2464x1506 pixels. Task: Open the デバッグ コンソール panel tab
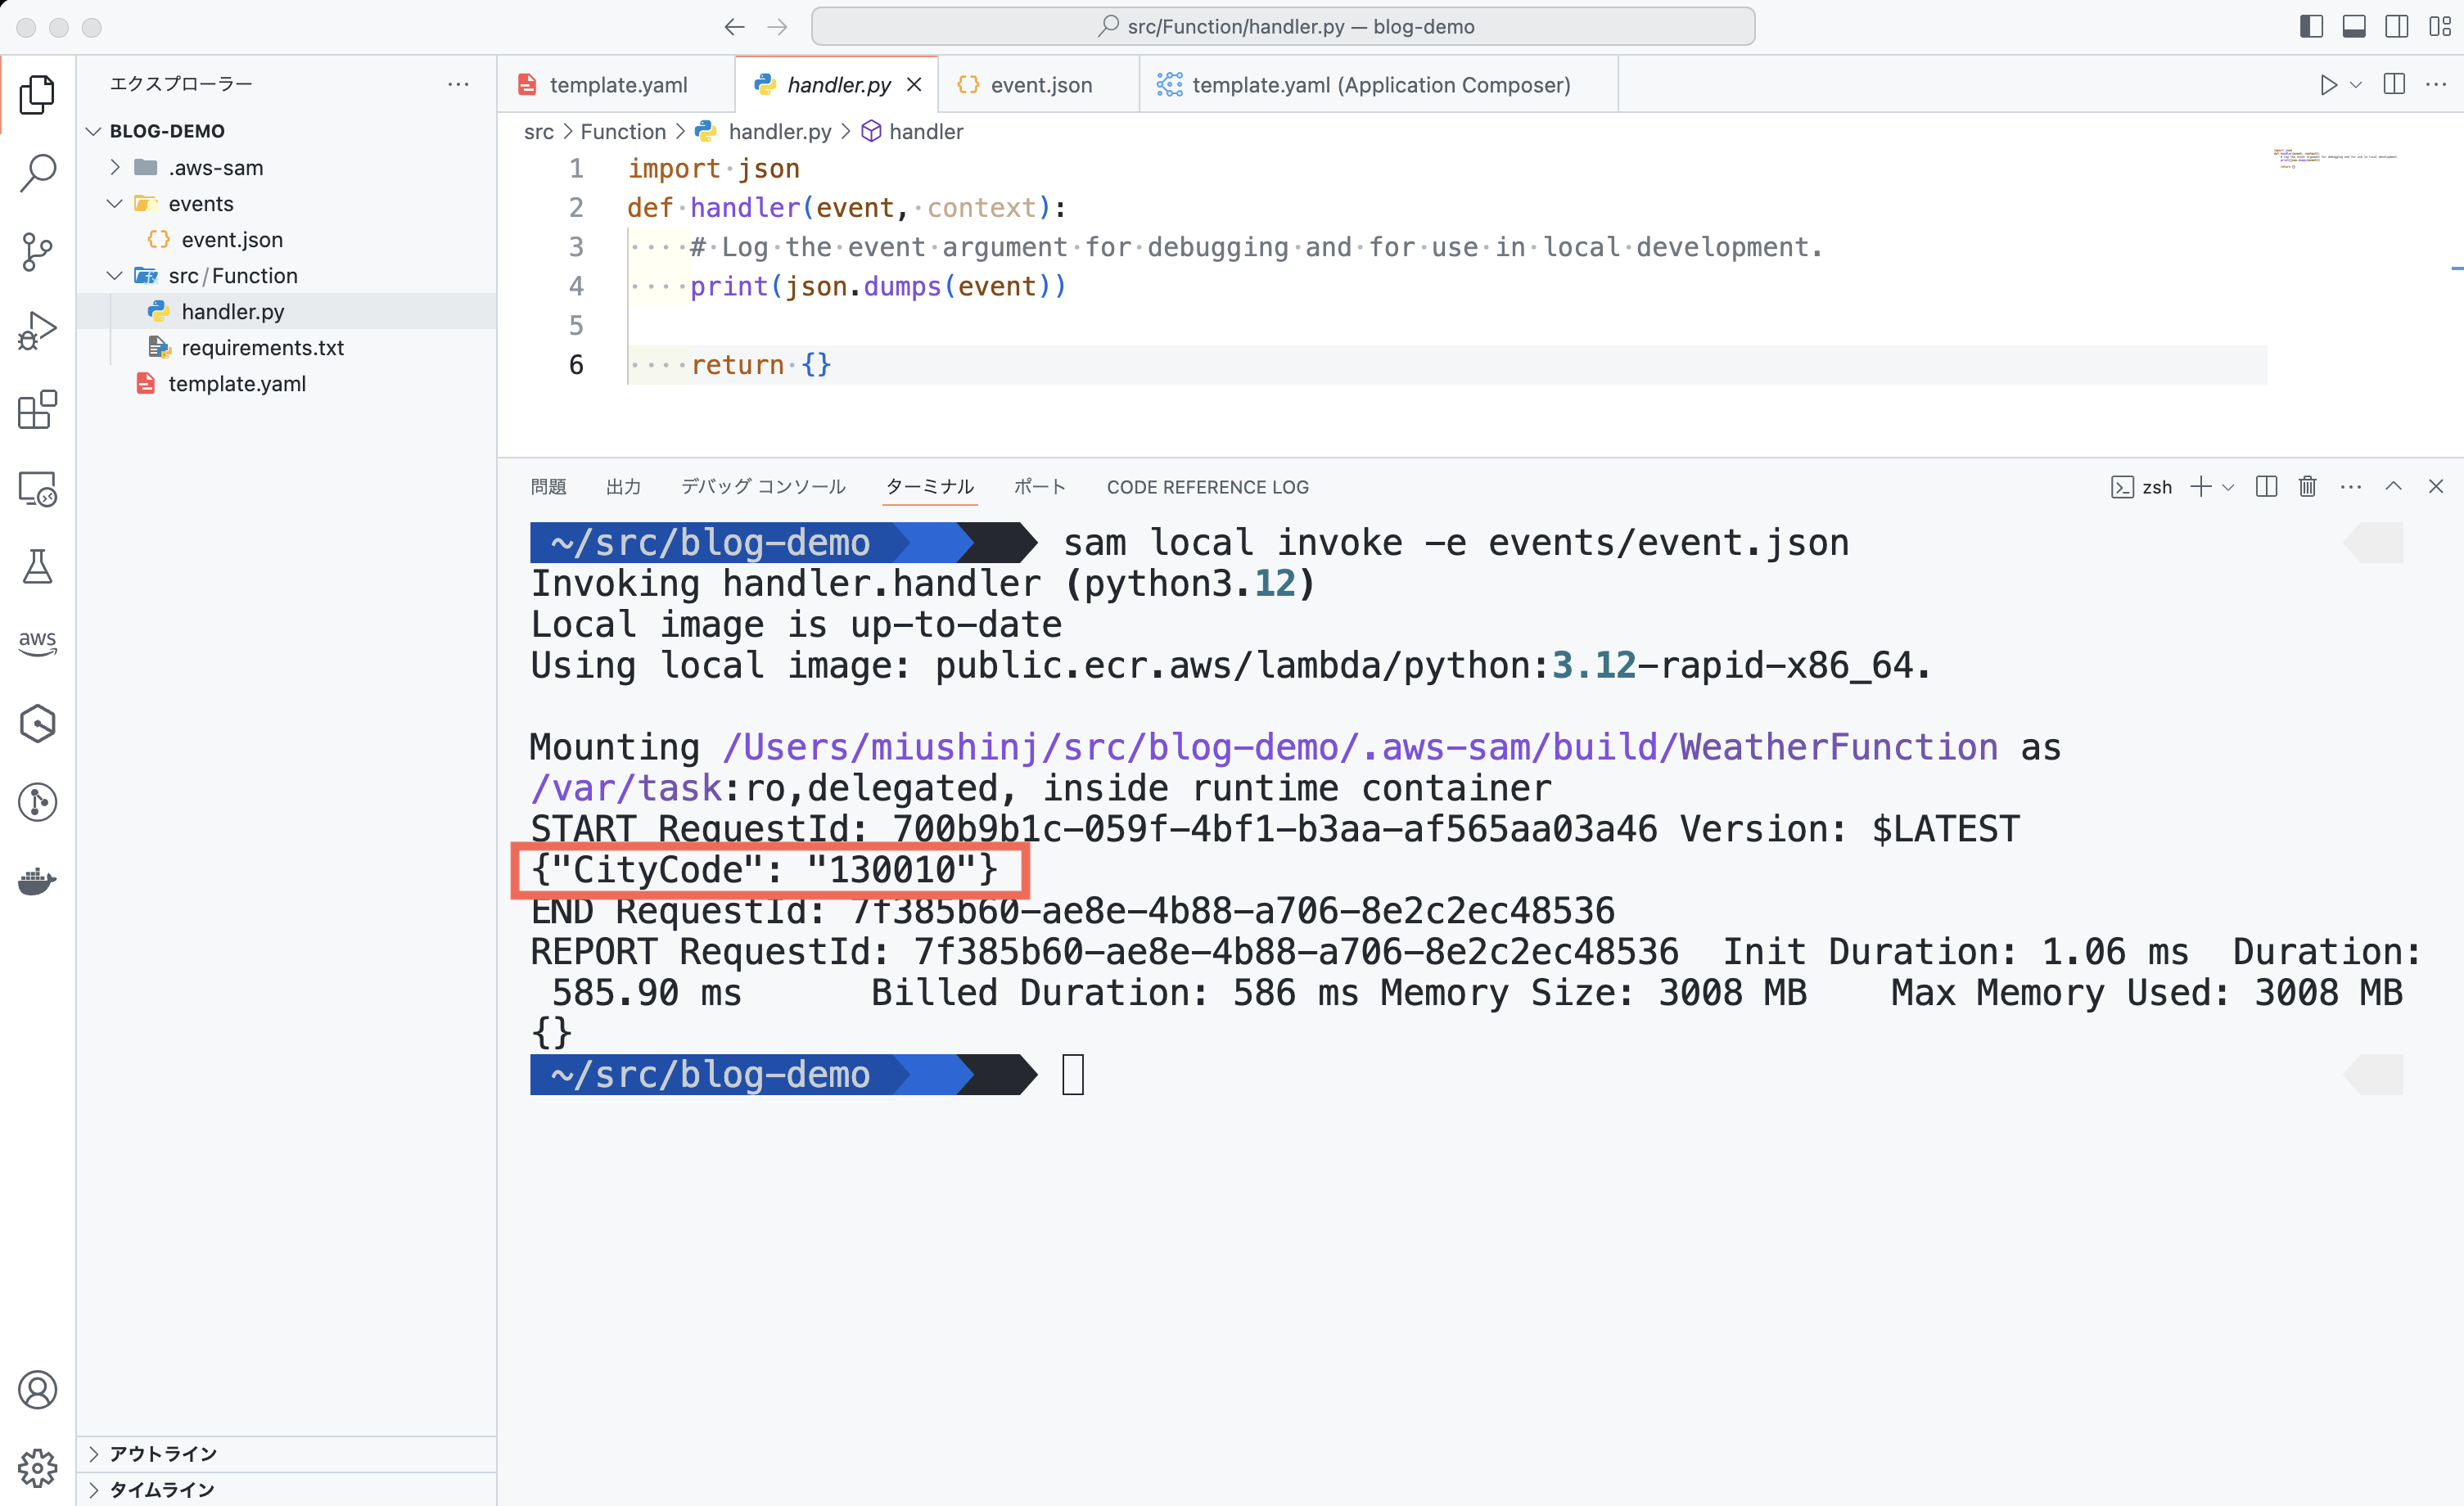(763, 487)
